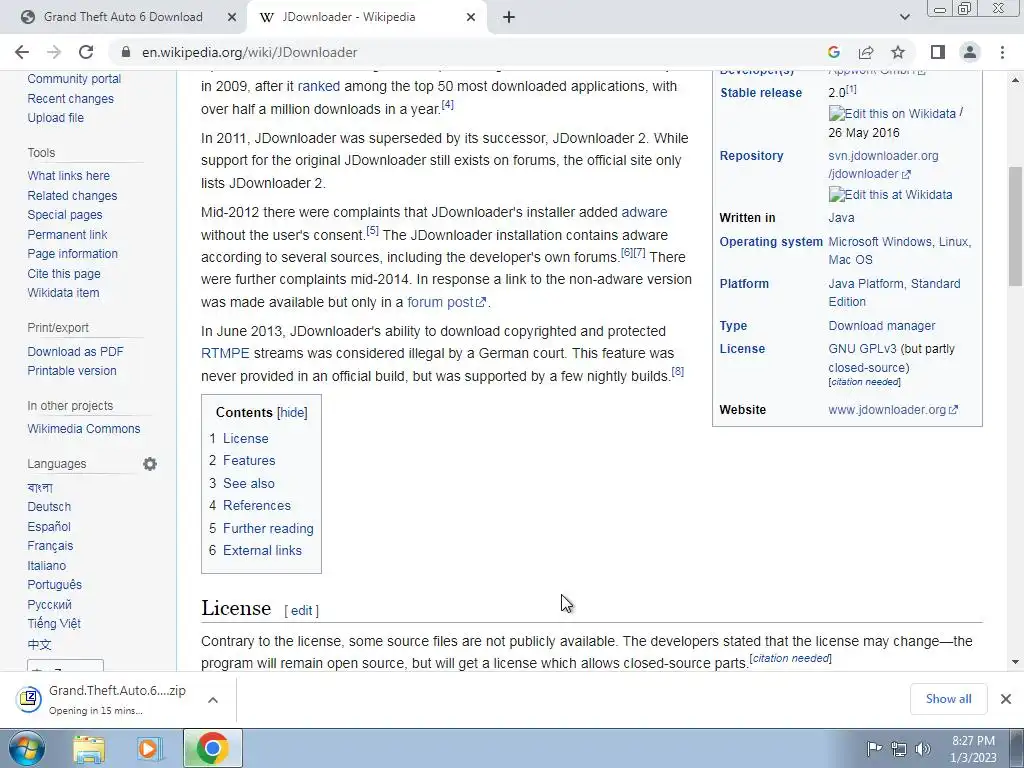Click Chrome icon in taskbar
The height and width of the screenshot is (768, 1024).
212,748
